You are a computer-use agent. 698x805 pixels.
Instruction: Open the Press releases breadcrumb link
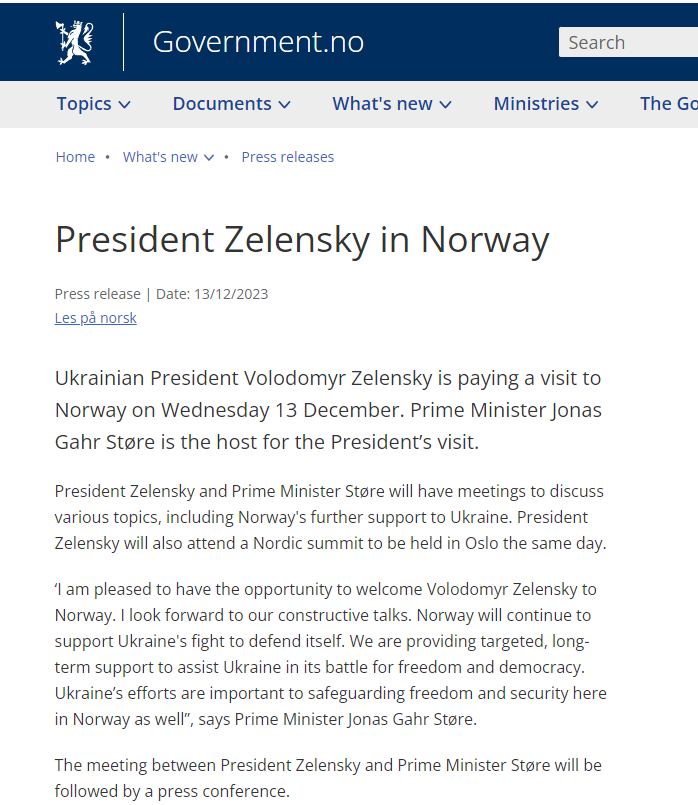[x=288, y=157]
